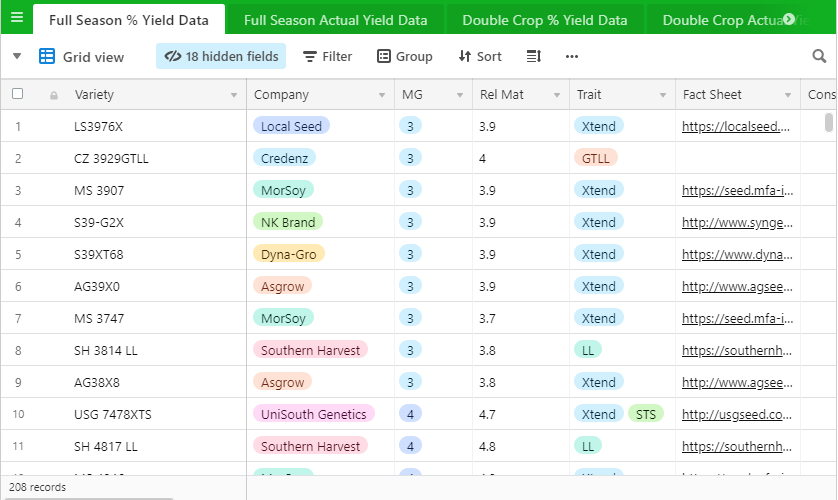Image resolution: width=838 pixels, height=500 pixels.
Task: Open Rel Mat column dropdown arrow
Action: coord(557,95)
